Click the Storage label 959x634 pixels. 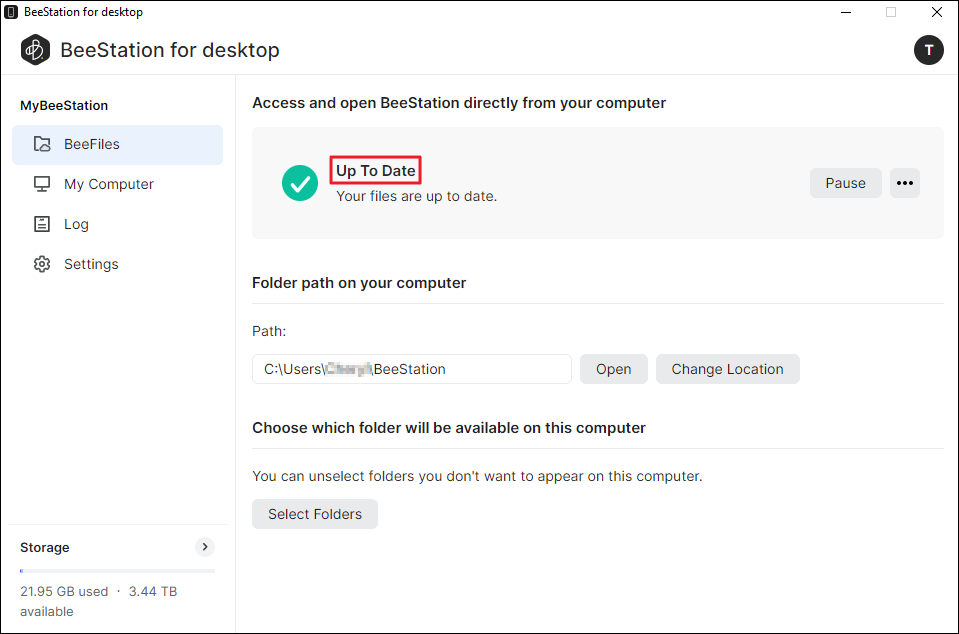(x=45, y=547)
